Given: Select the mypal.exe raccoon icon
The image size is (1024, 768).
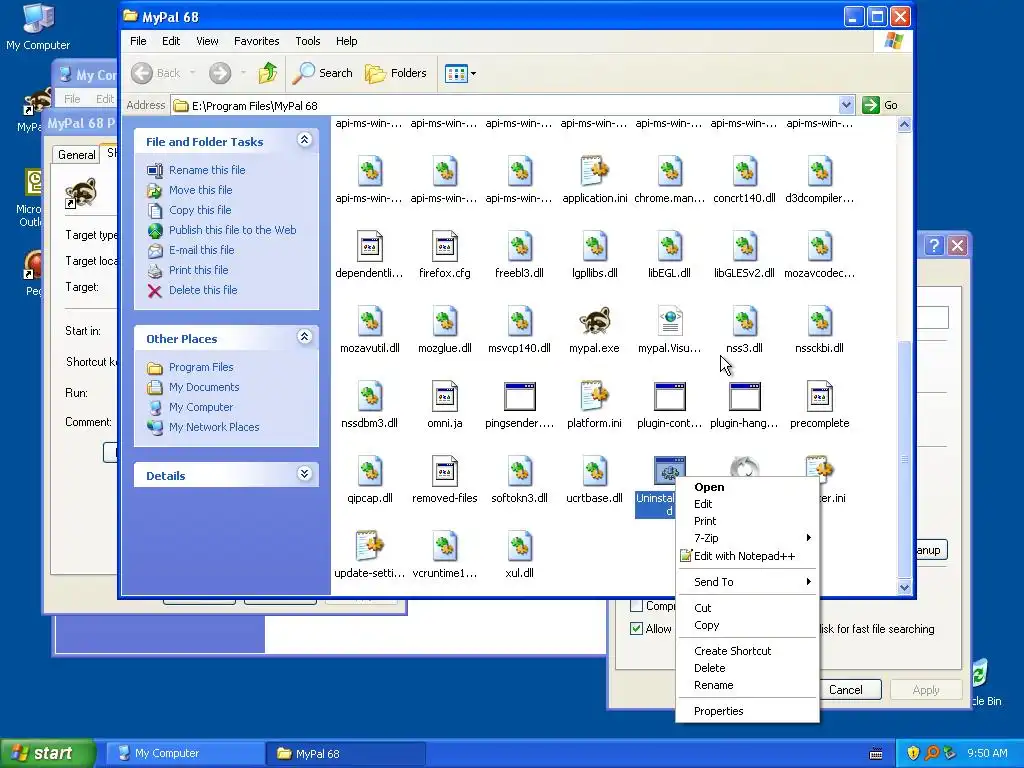Looking at the screenshot, I should click(594, 322).
